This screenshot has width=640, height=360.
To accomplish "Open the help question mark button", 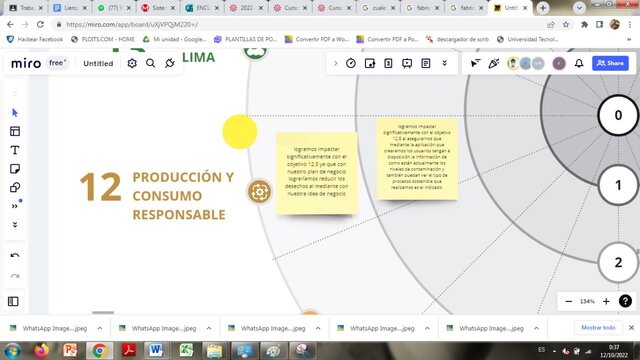I will (625, 301).
